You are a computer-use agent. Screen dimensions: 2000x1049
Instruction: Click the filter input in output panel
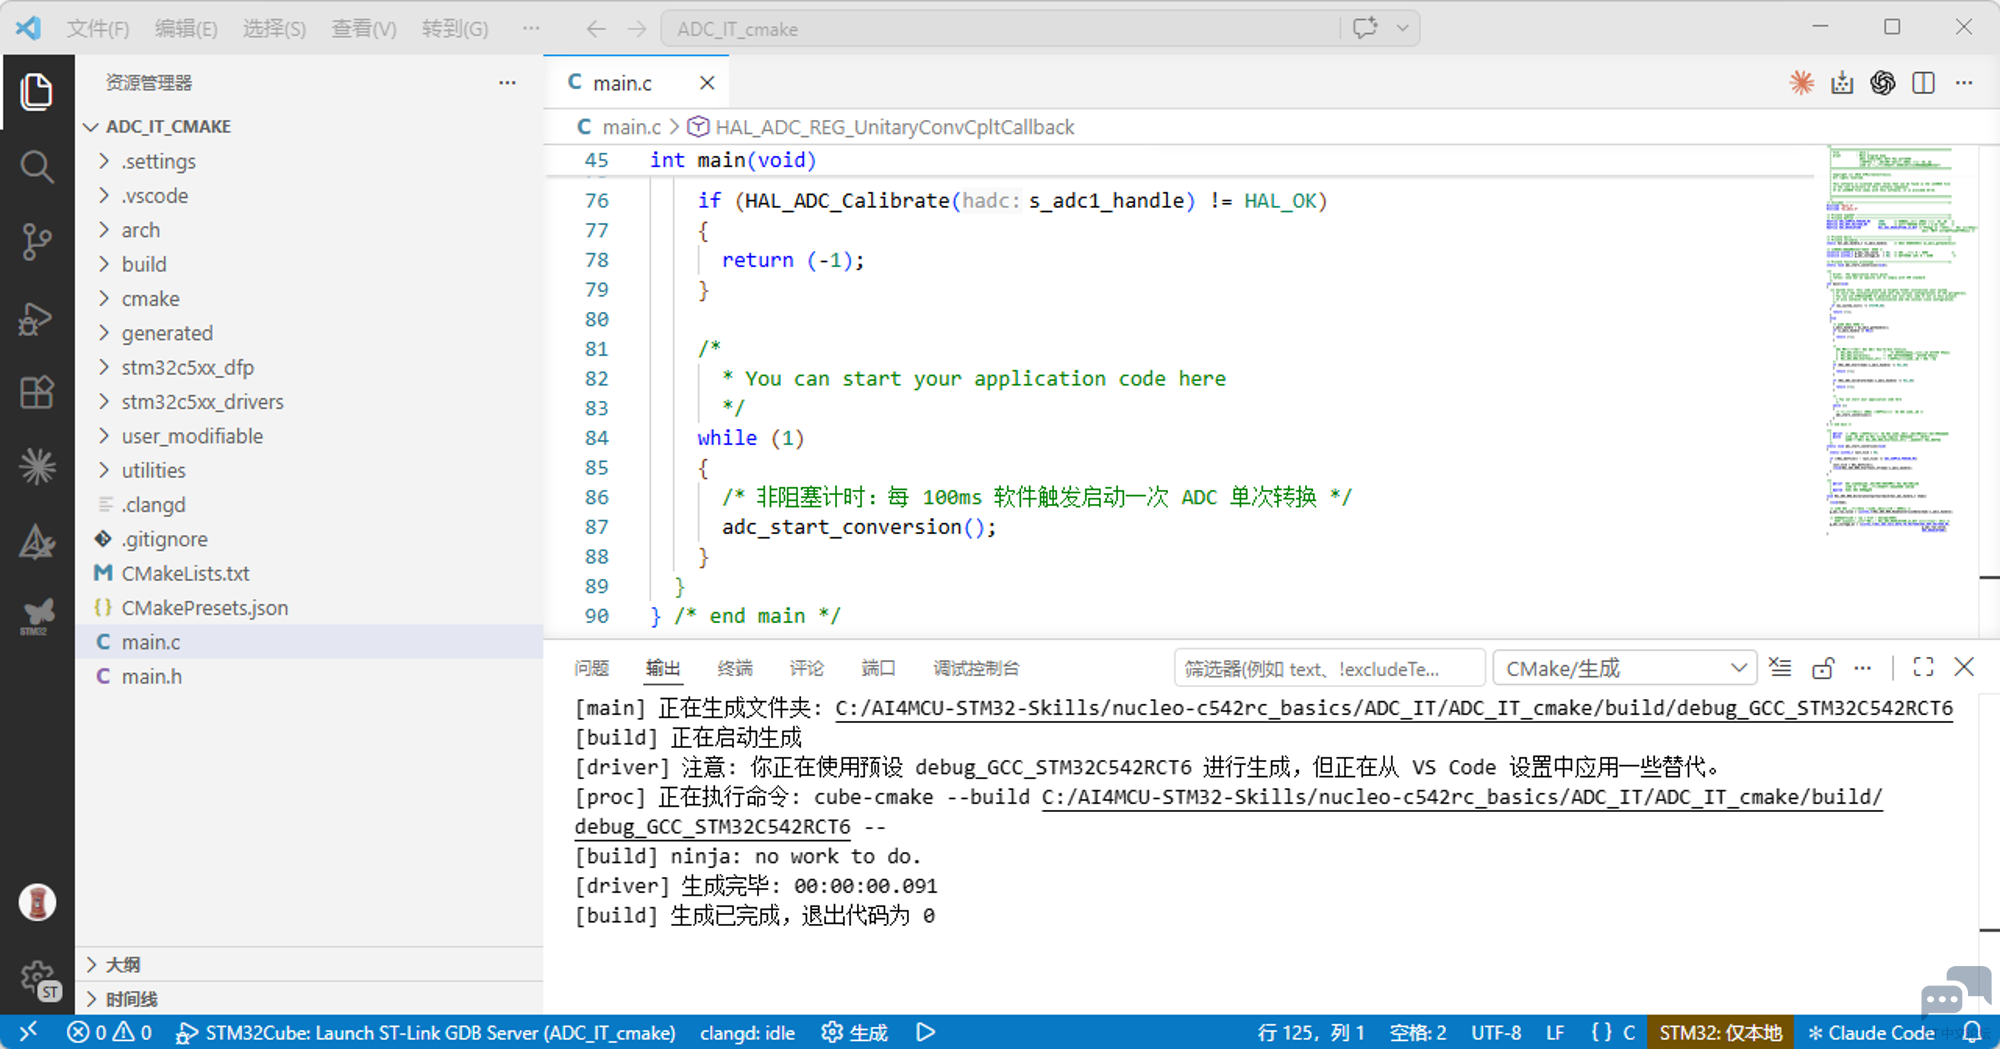[x=1329, y=668]
